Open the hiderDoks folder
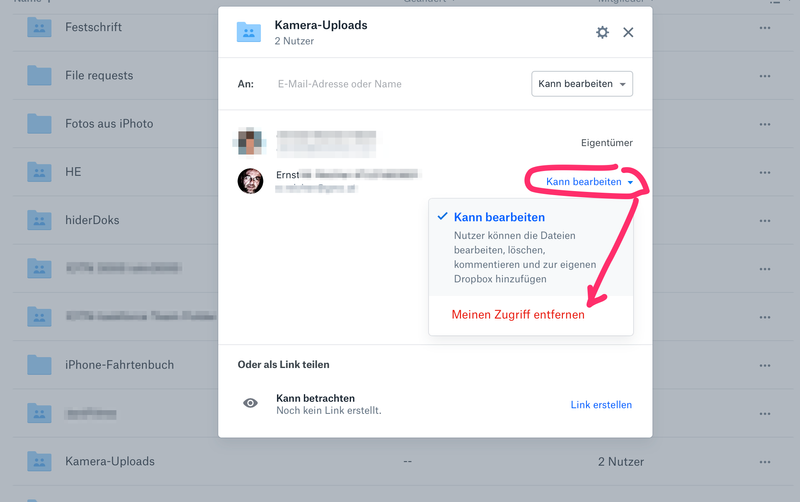This screenshot has height=502, width=800. pyautogui.click(x=92, y=220)
